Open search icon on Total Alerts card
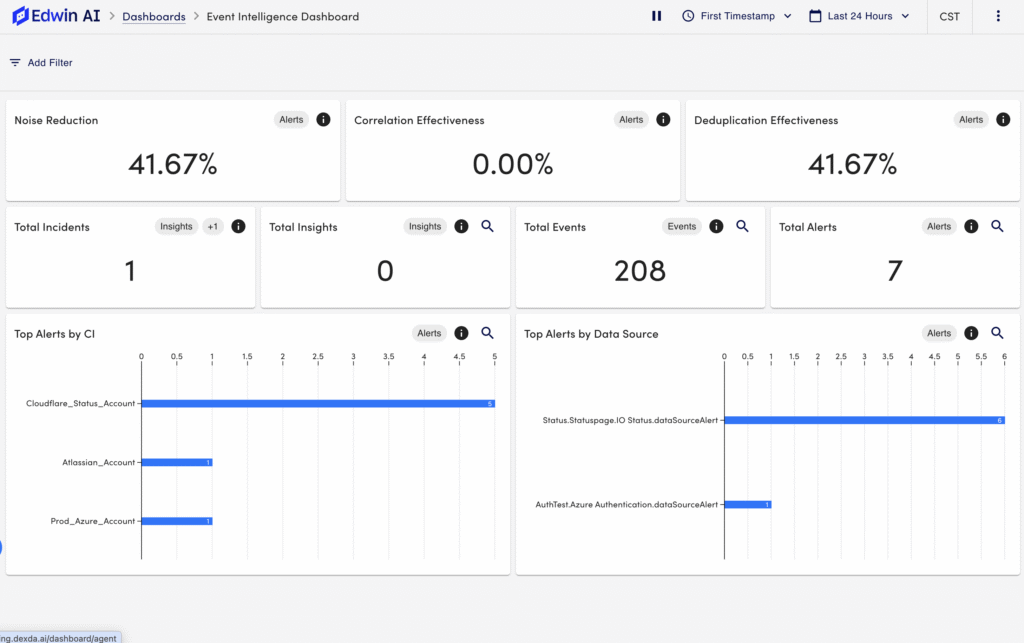Screen dimensions: 1024x643 (997, 227)
